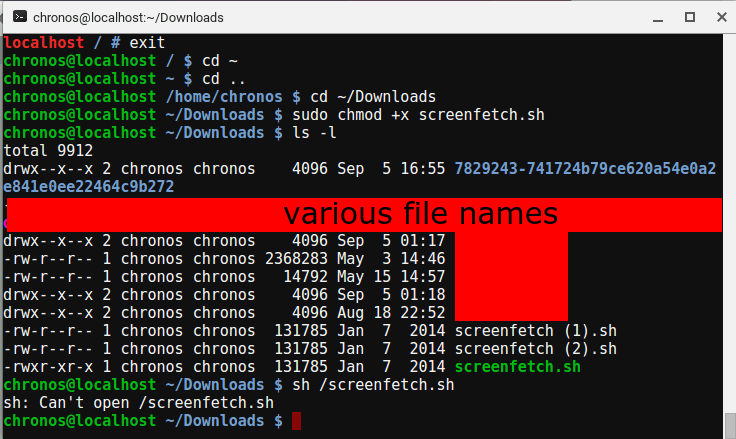Click the terminal icon in the title bar
Viewport: 736px width, 439px height.
tap(16, 17)
